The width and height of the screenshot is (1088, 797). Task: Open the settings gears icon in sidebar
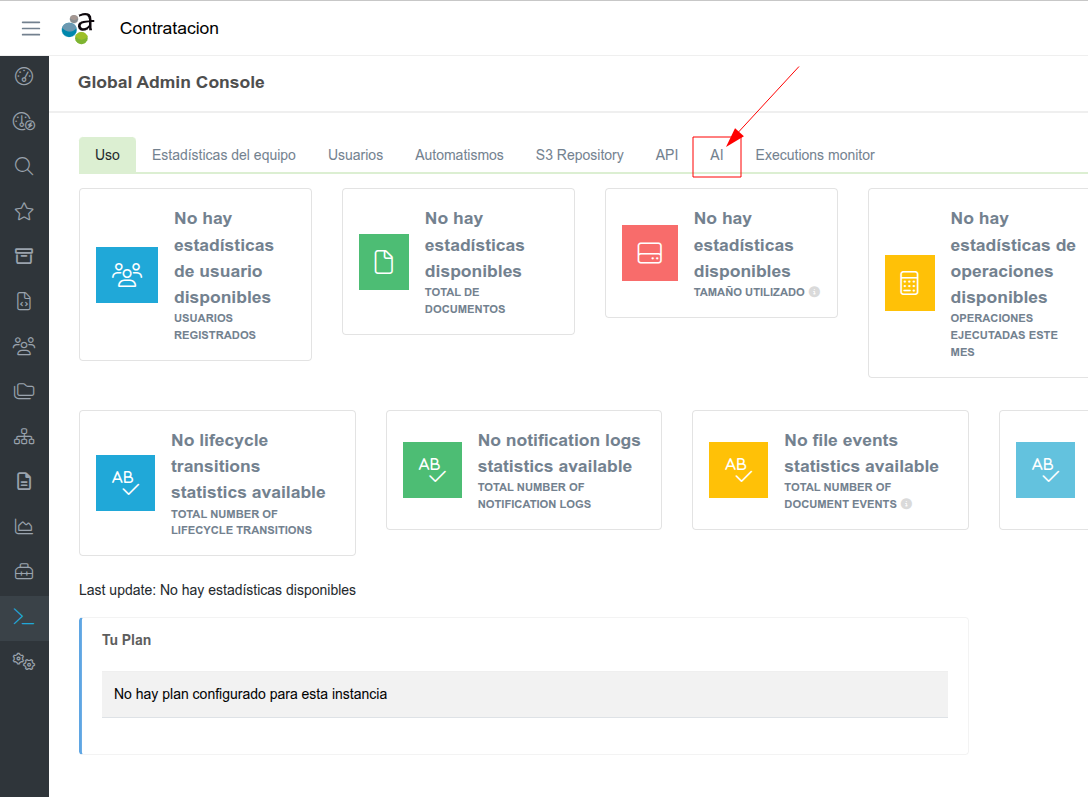coord(24,661)
